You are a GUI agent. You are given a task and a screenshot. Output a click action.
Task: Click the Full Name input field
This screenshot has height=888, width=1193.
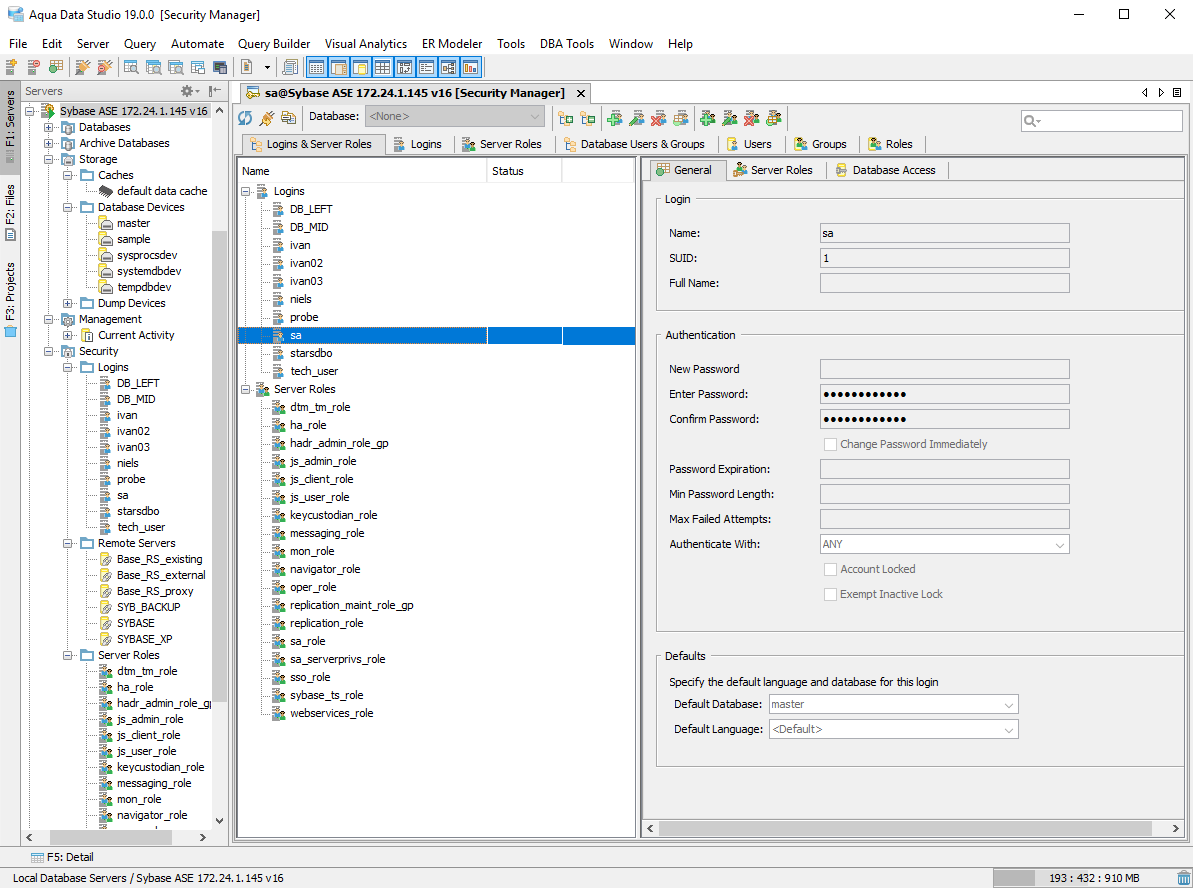point(944,283)
